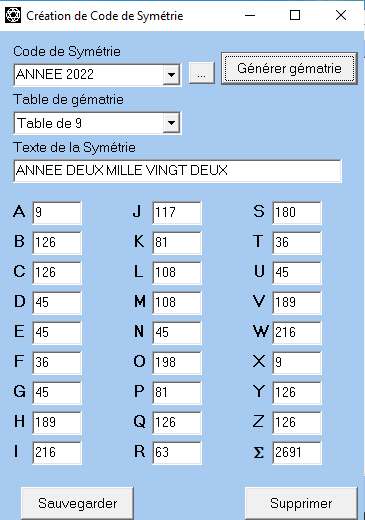Click the Sauvegarder button
This screenshot has height=520, width=365.
[77, 503]
